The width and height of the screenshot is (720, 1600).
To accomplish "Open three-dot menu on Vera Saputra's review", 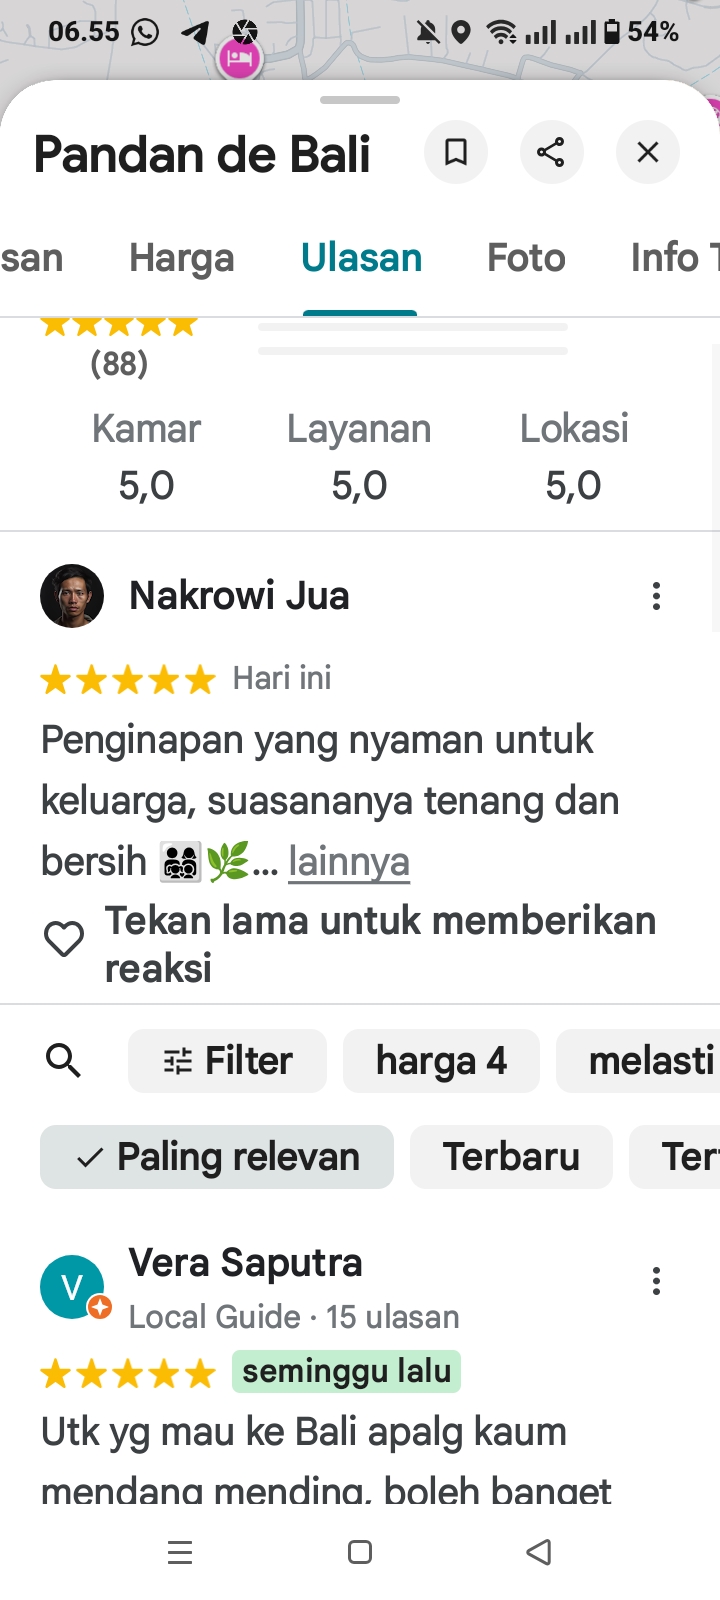I will 656,1281.
